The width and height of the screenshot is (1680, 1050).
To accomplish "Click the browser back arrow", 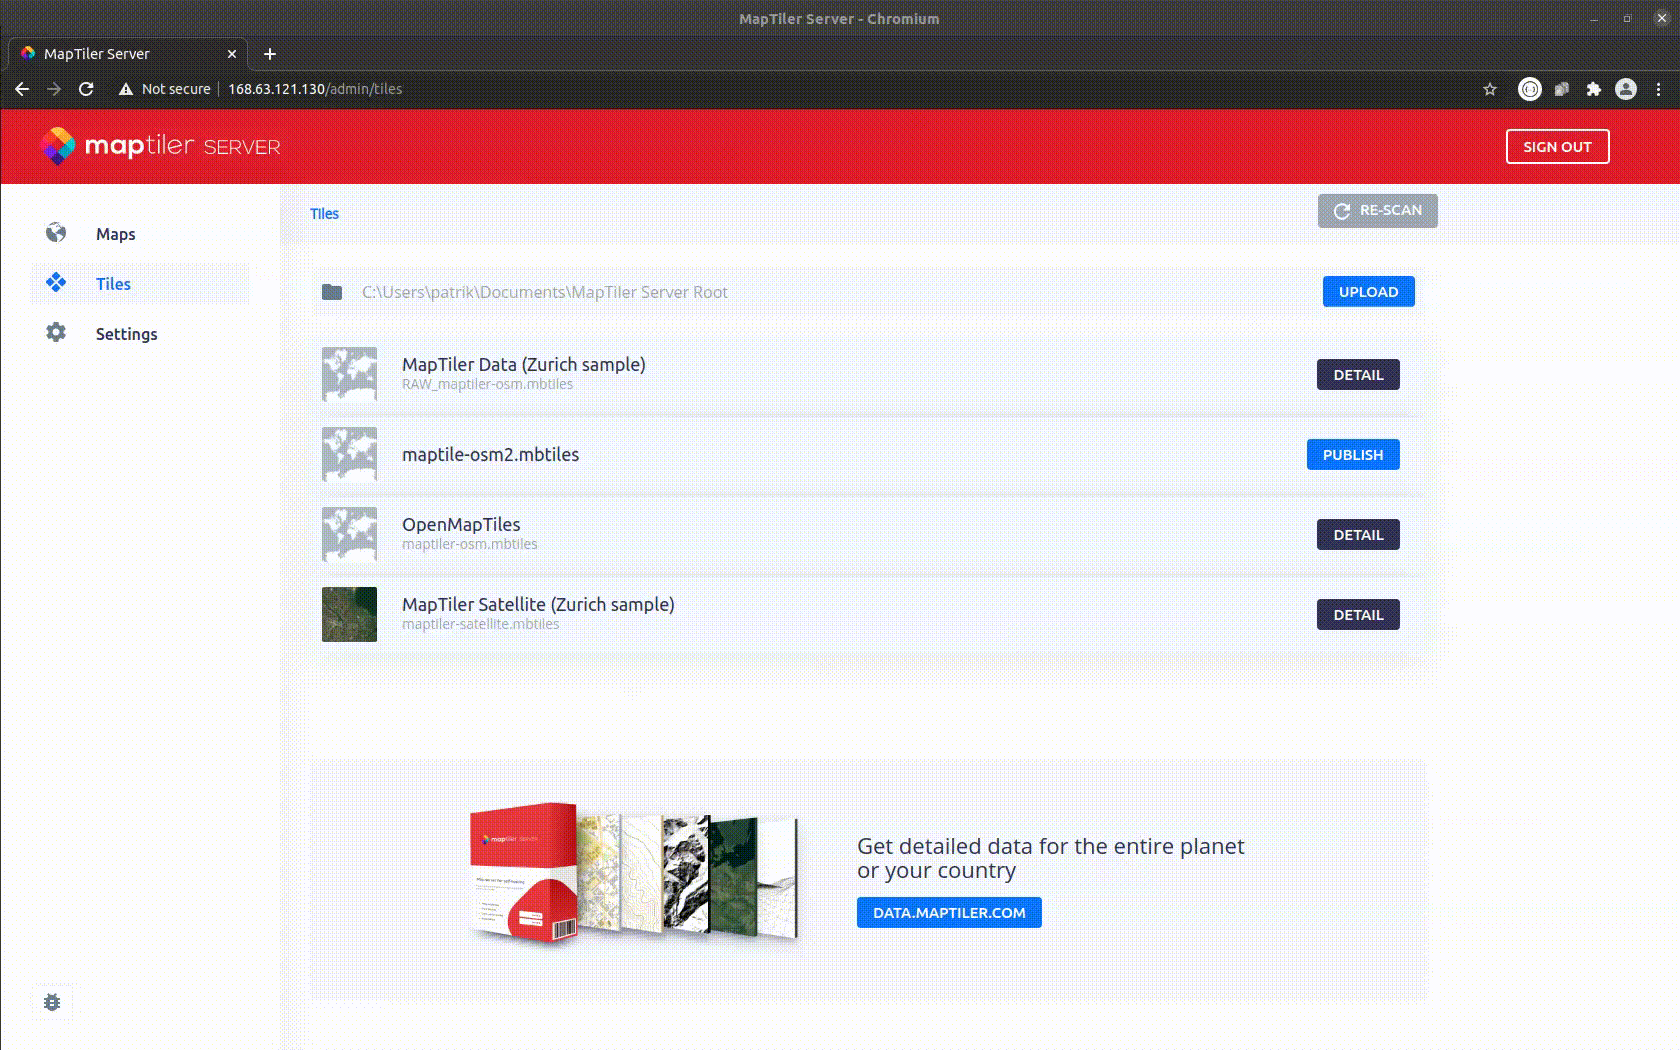I will [22, 89].
